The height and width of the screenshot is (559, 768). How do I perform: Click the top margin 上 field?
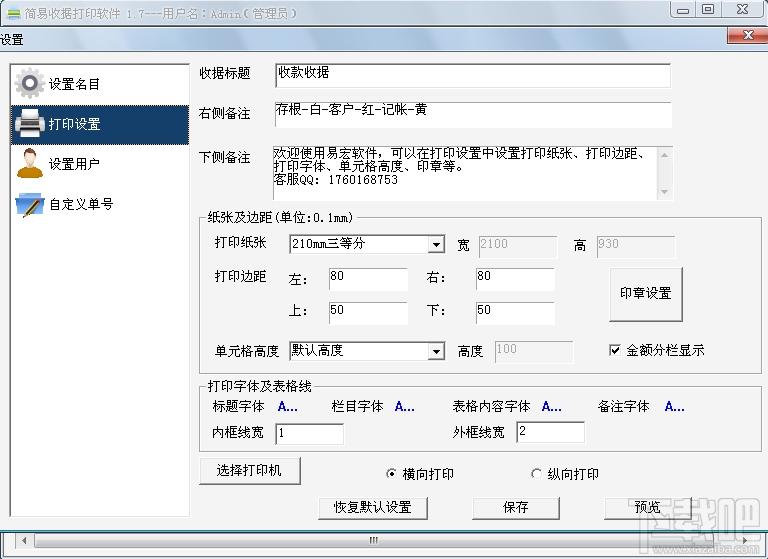[x=368, y=313]
